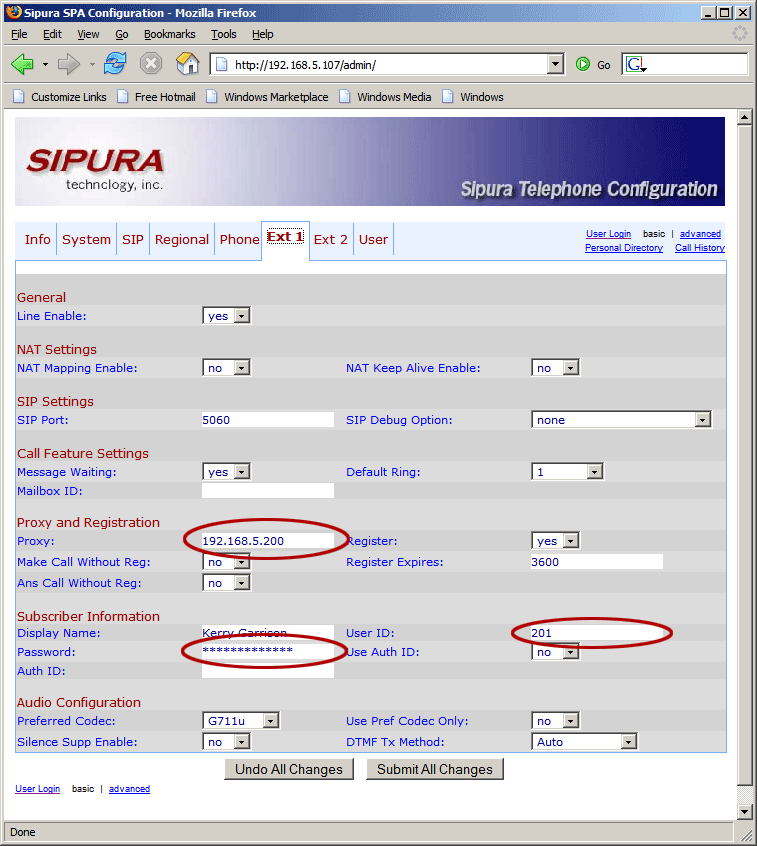Open the Help menu
Viewport: 757px width, 846px height.
(263, 34)
